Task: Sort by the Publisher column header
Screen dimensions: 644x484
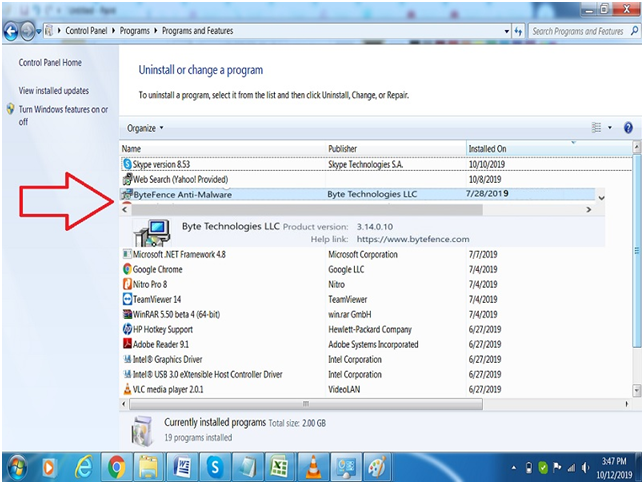Action: (x=396, y=149)
